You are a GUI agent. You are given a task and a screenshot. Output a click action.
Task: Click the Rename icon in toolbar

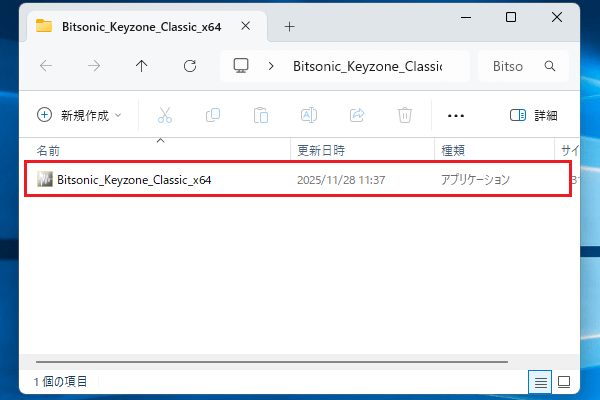coord(309,115)
